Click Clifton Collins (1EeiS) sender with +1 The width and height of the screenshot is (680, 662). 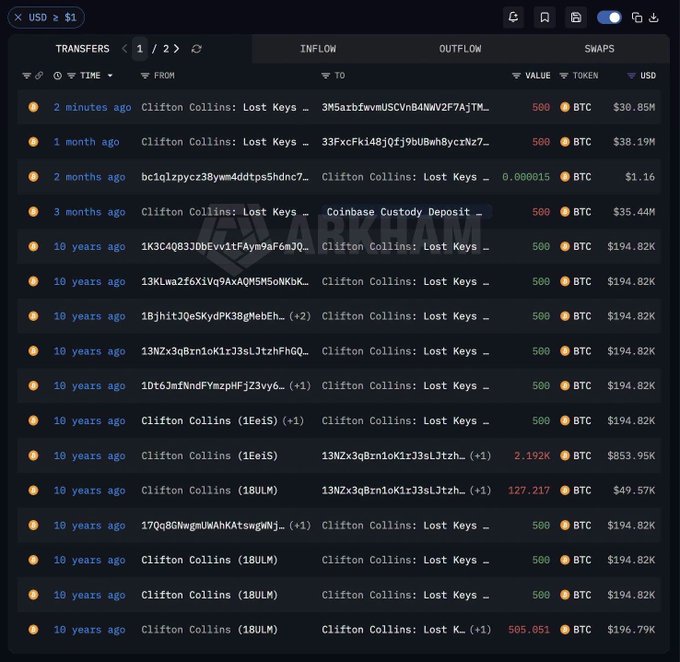[x=209, y=420]
